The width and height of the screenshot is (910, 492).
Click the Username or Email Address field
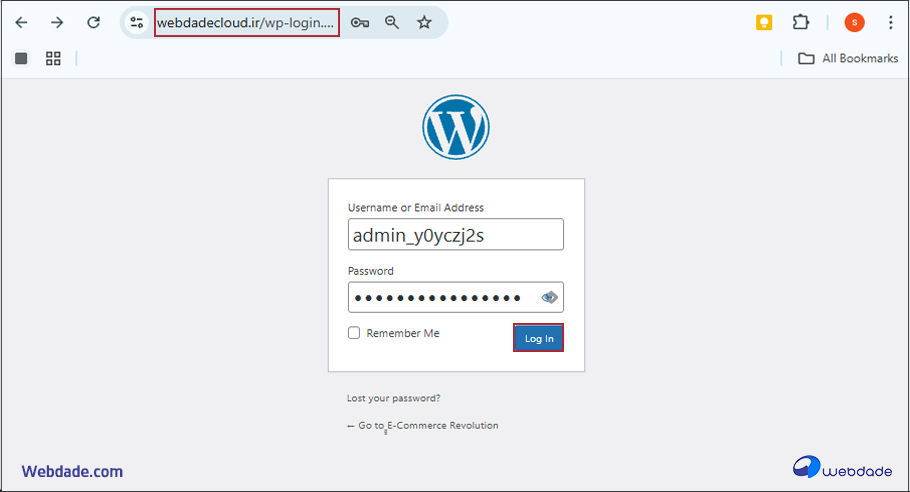pos(455,235)
